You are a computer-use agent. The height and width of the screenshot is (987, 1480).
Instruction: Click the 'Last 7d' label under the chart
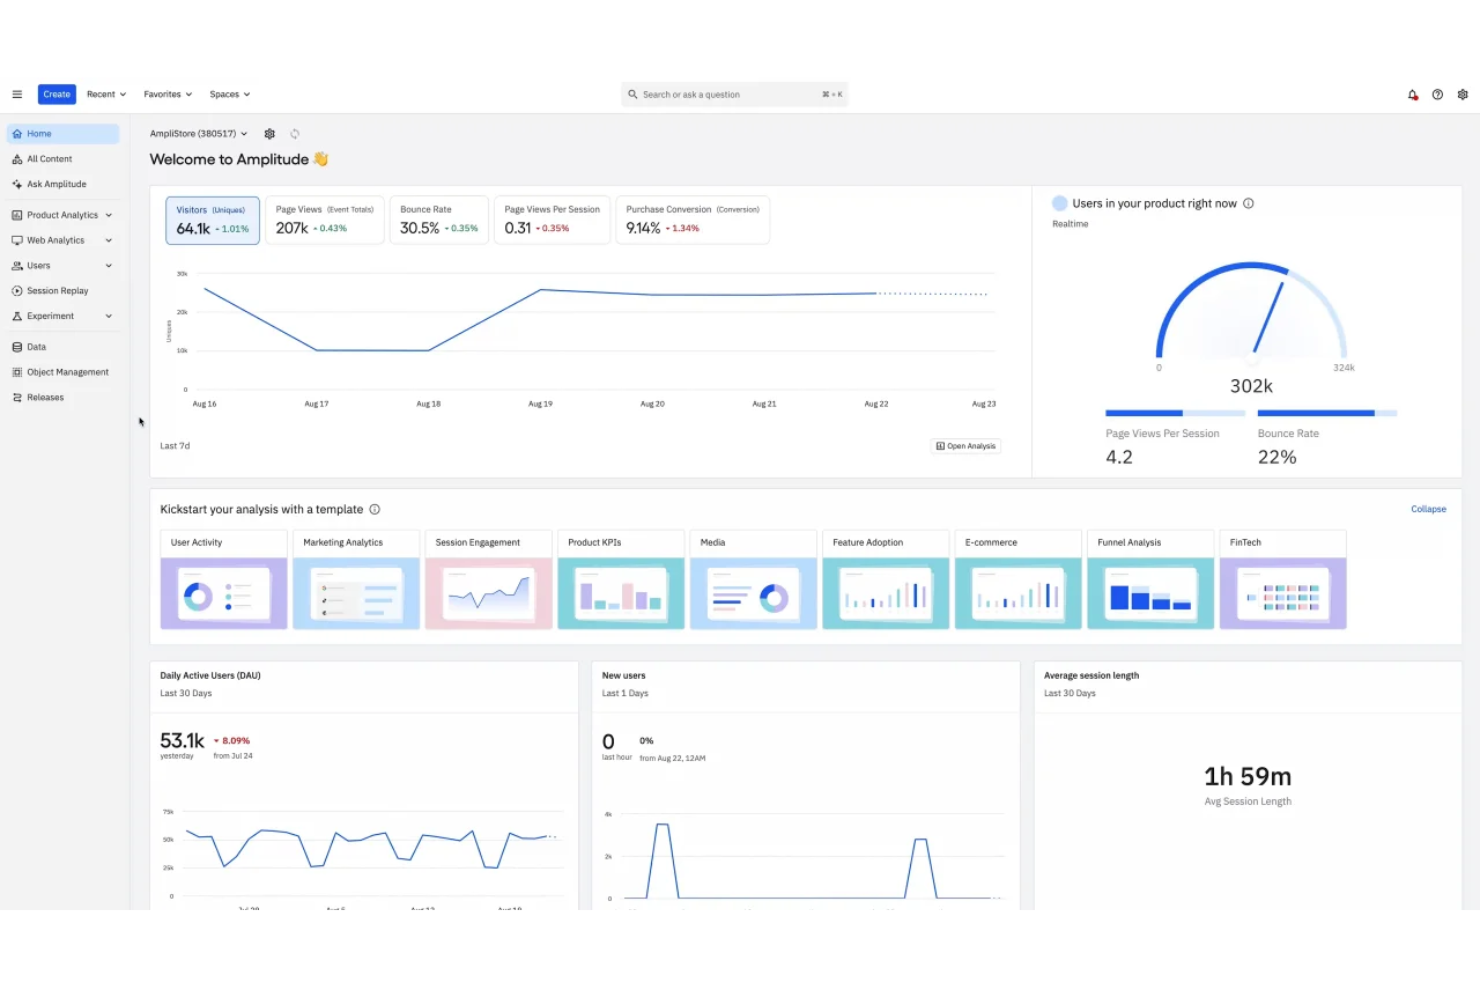click(x=175, y=446)
